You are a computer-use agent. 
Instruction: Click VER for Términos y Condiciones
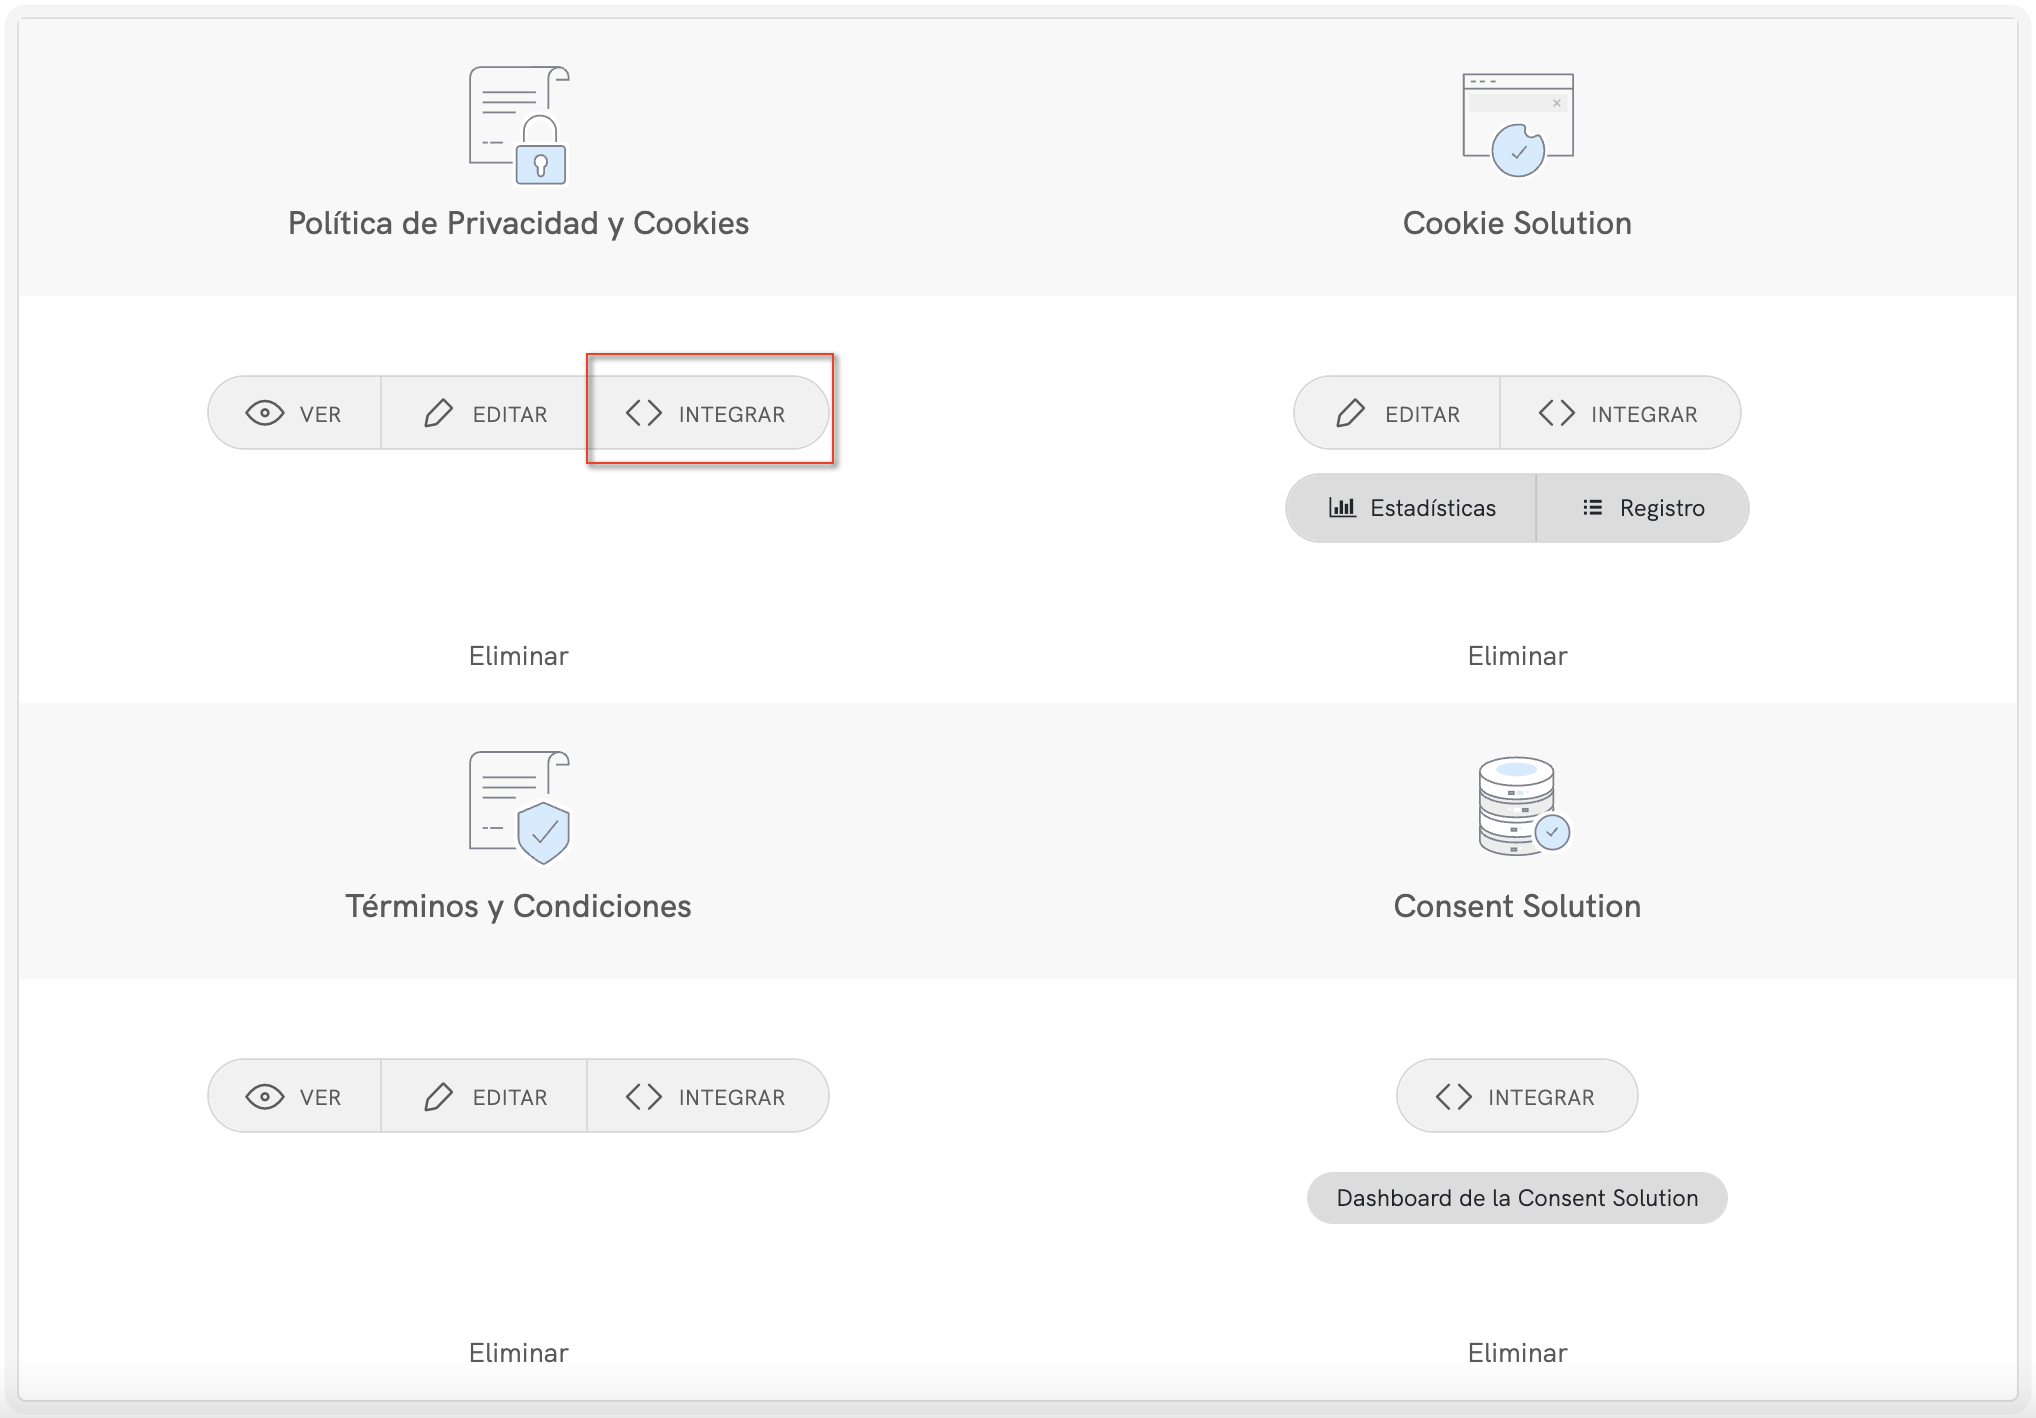pos(294,1096)
